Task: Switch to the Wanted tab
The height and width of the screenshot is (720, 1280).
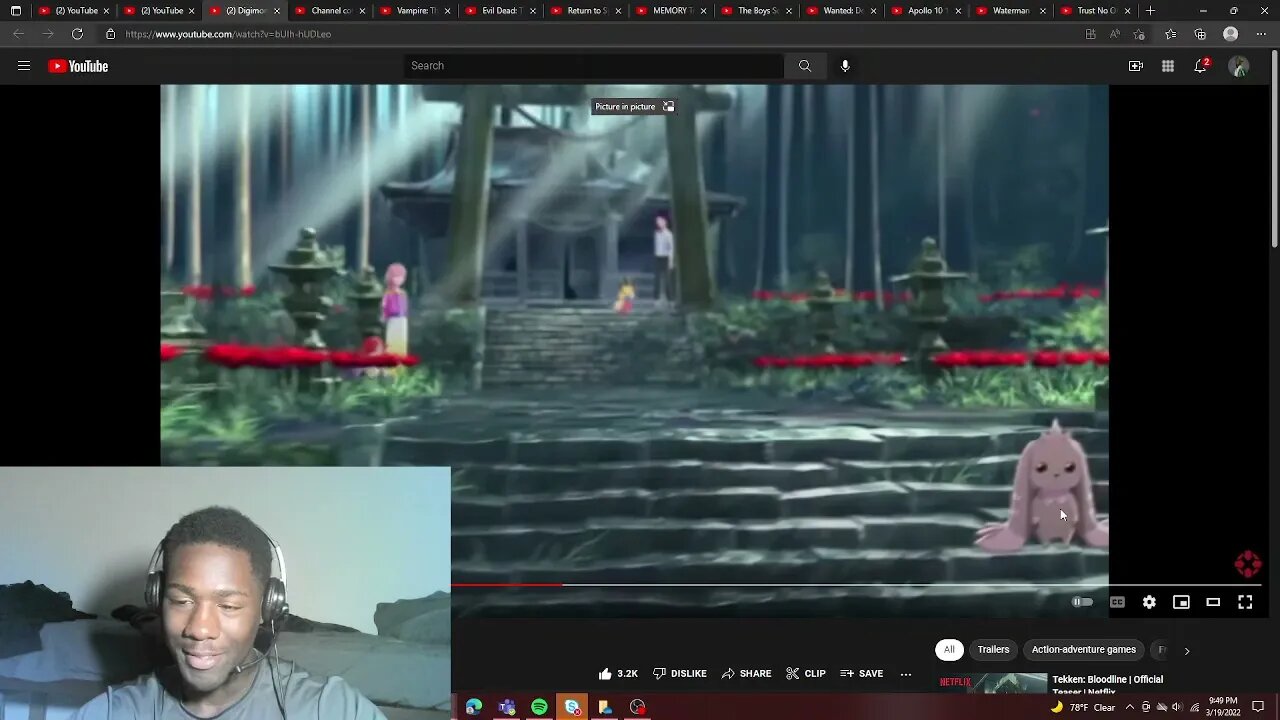Action: 842,11
